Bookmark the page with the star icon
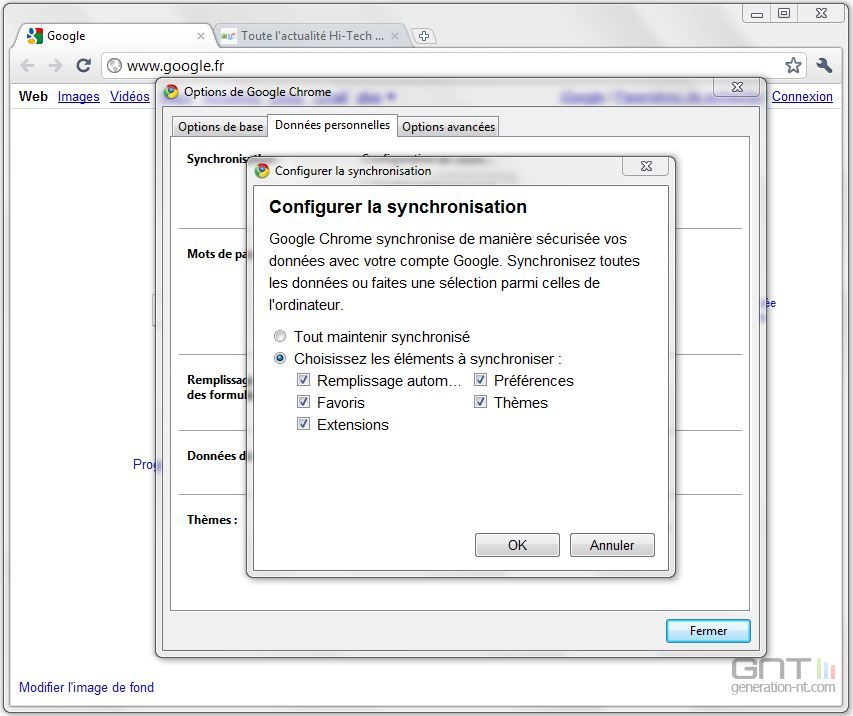The height and width of the screenshot is (716, 853). [x=793, y=65]
